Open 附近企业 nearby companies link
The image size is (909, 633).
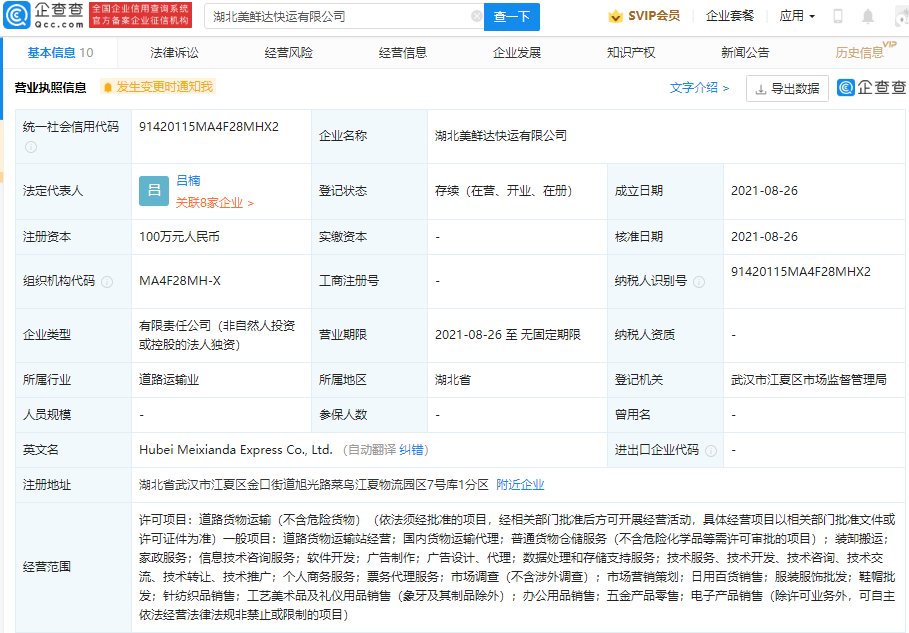(520, 485)
